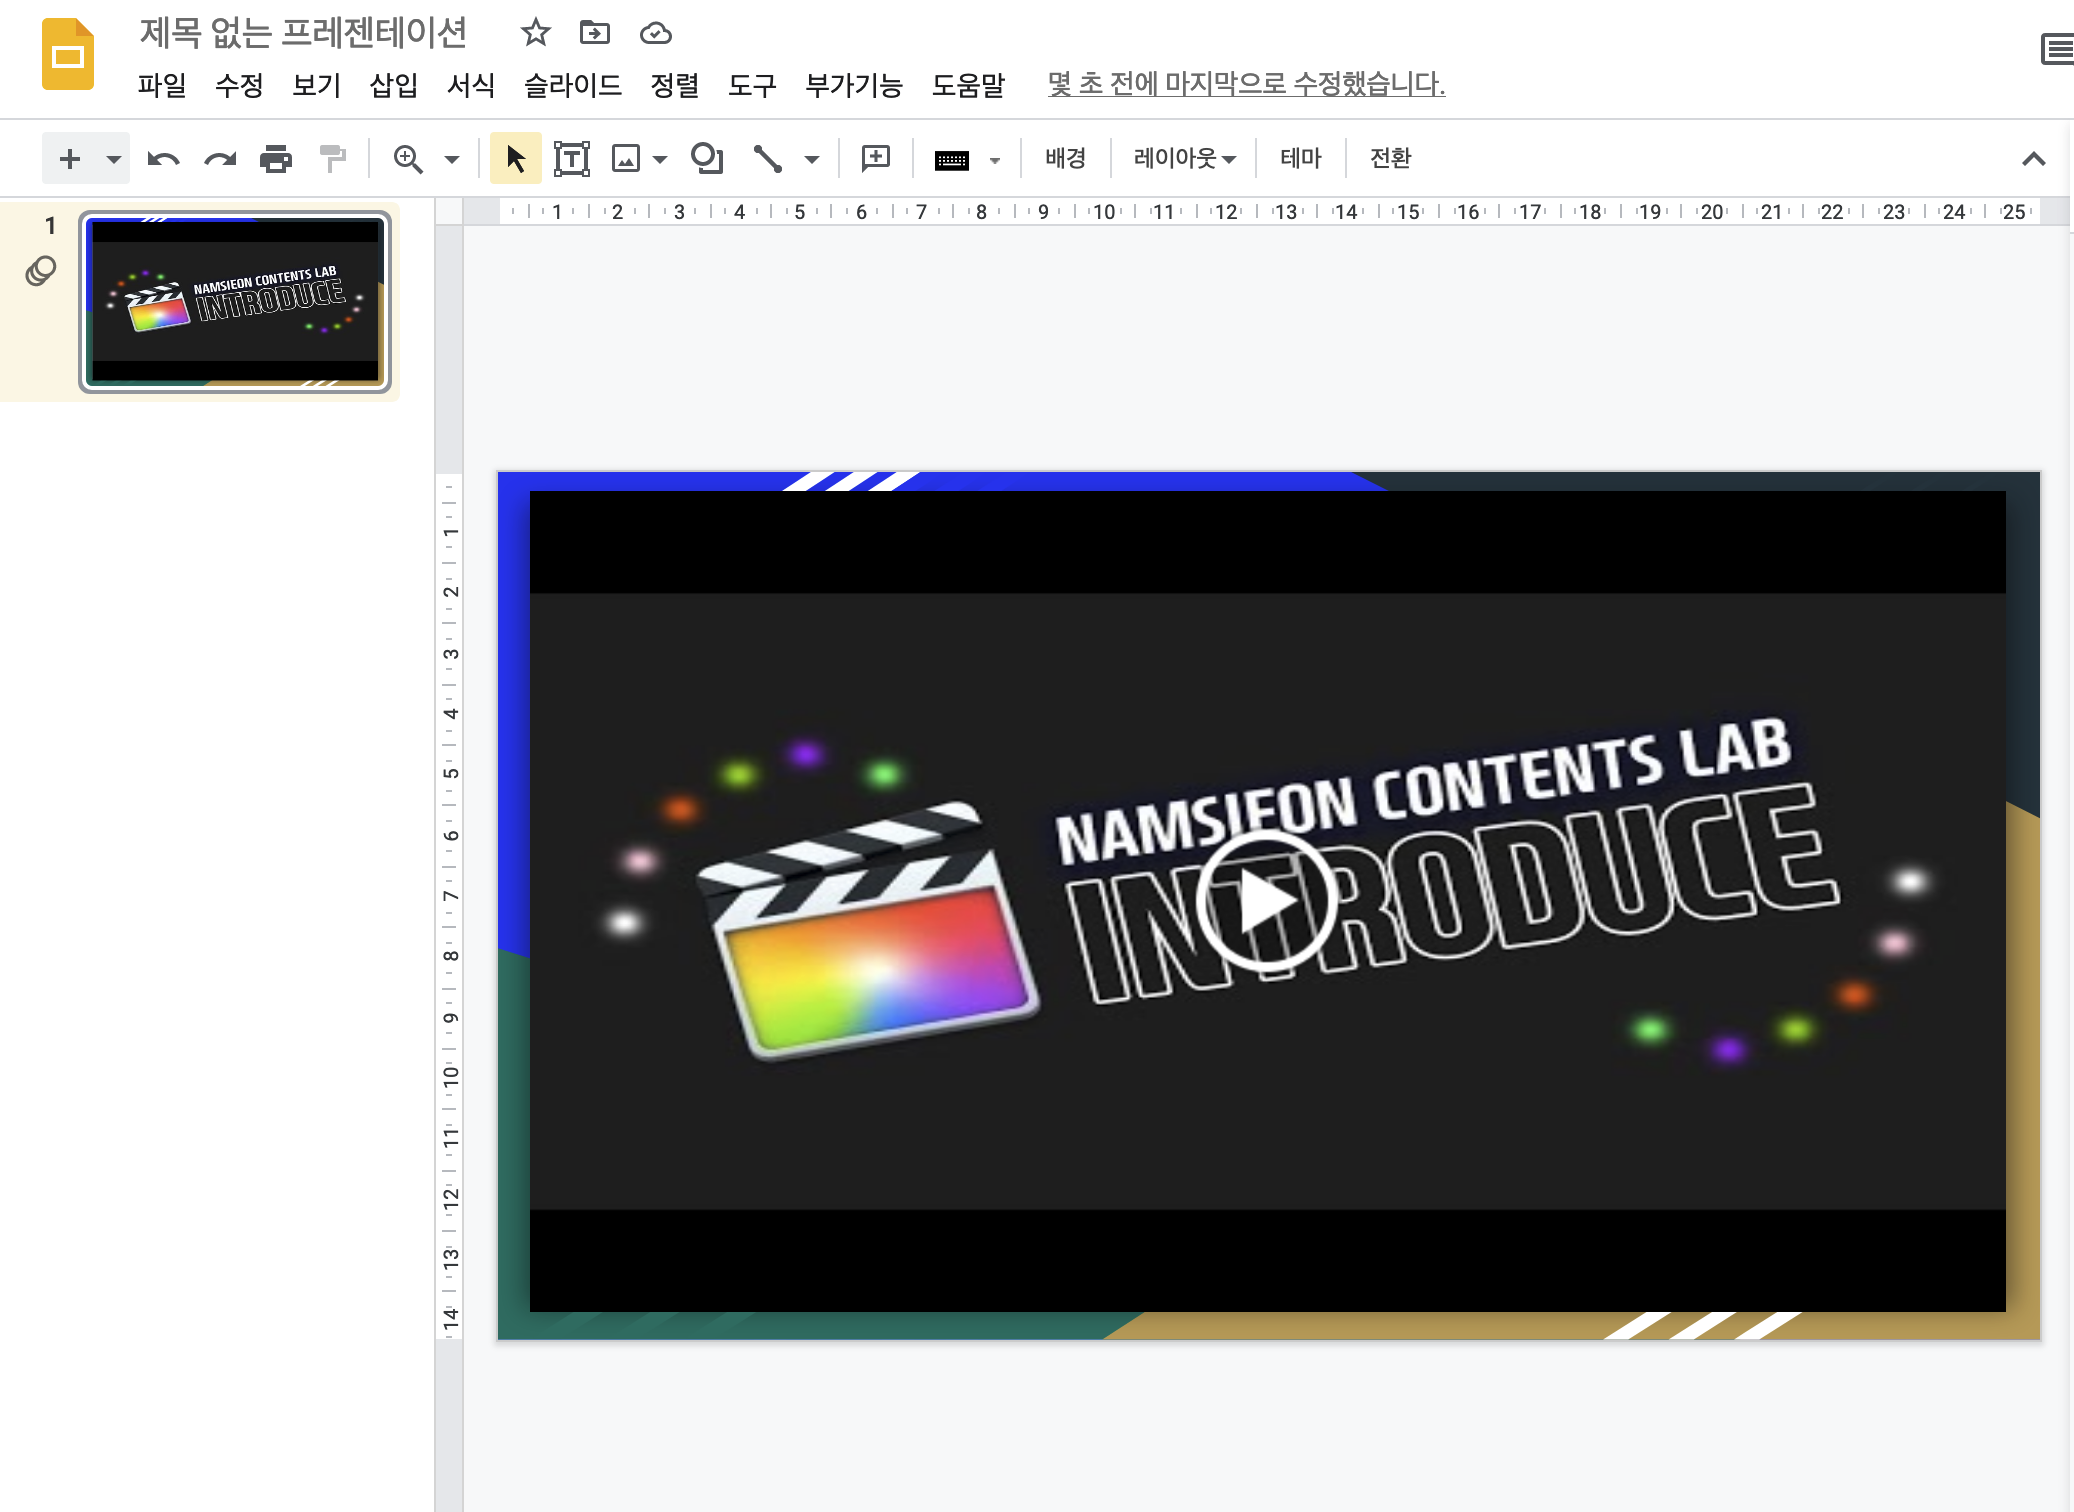Click the print icon
This screenshot has height=1512, width=2074.
point(276,159)
